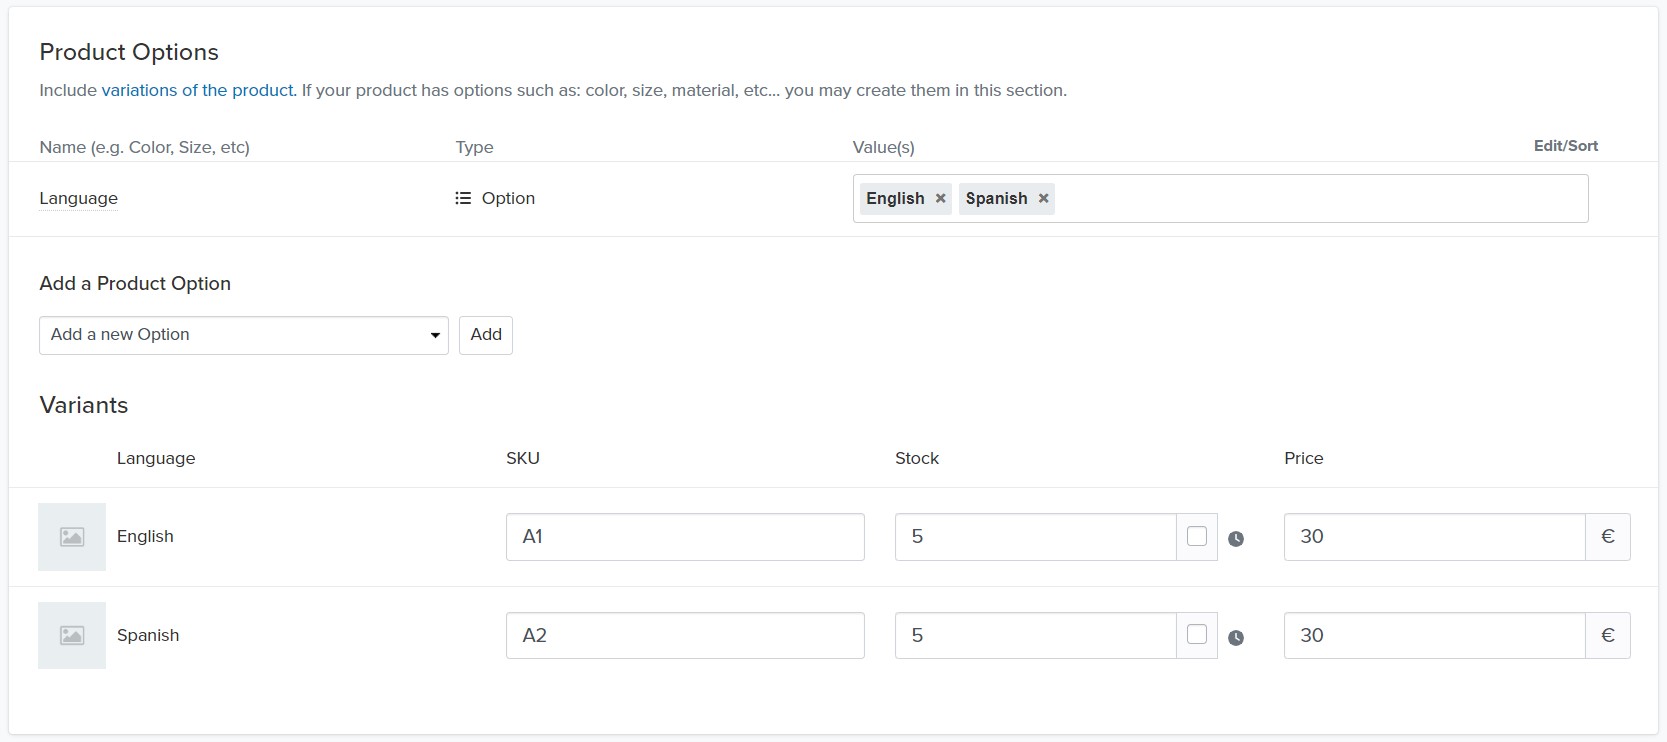Click the image placeholder for English variant

[72, 537]
